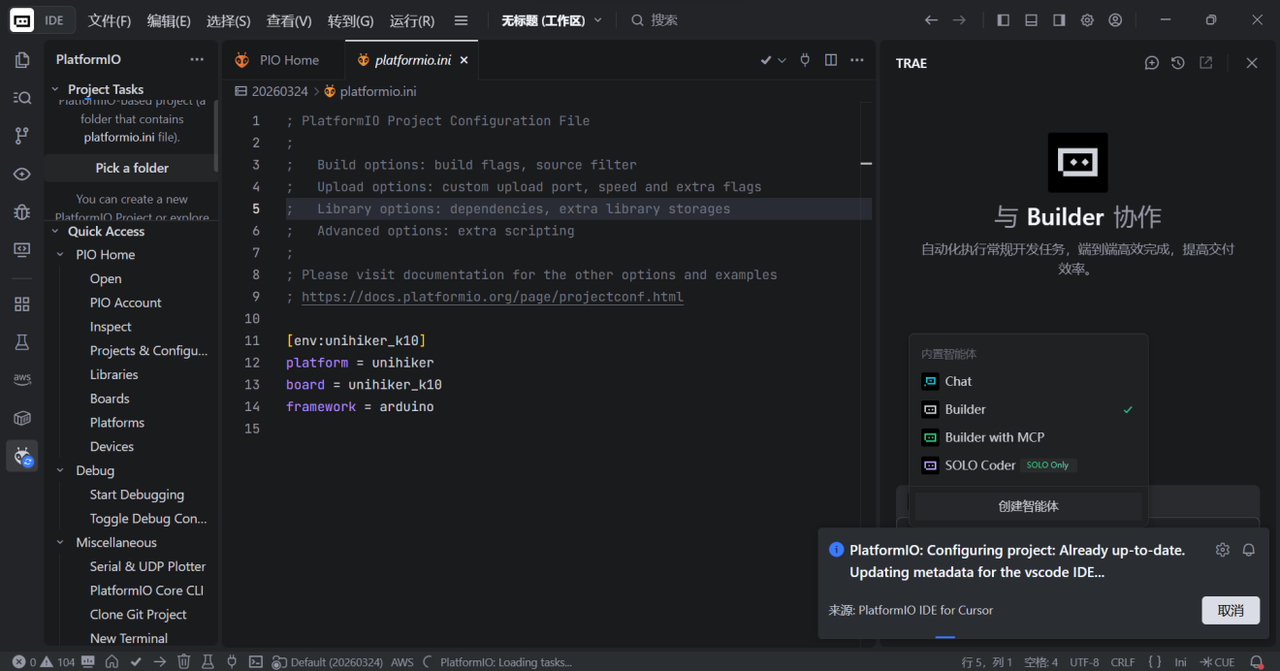The height and width of the screenshot is (671, 1280).
Task: Open the build checkmark dropdown arrow in editor toolbar
Action: coord(782,60)
